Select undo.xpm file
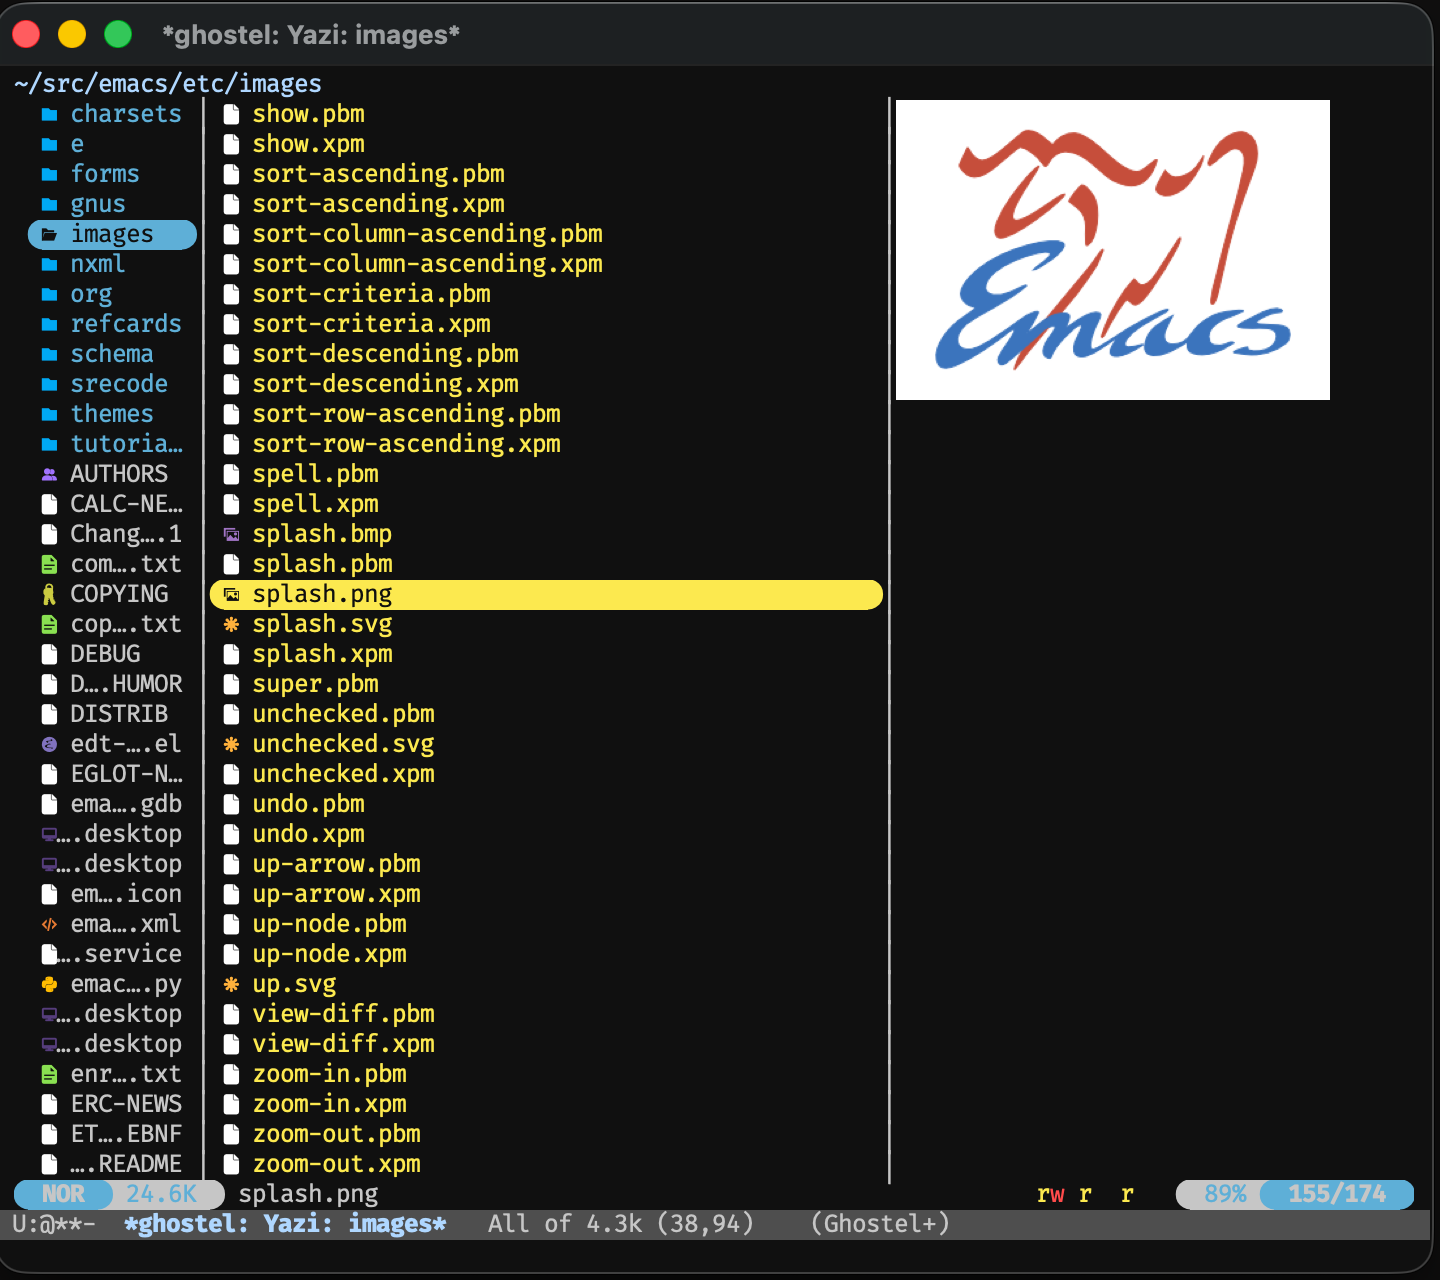The image size is (1440, 1280). (x=308, y=834)
